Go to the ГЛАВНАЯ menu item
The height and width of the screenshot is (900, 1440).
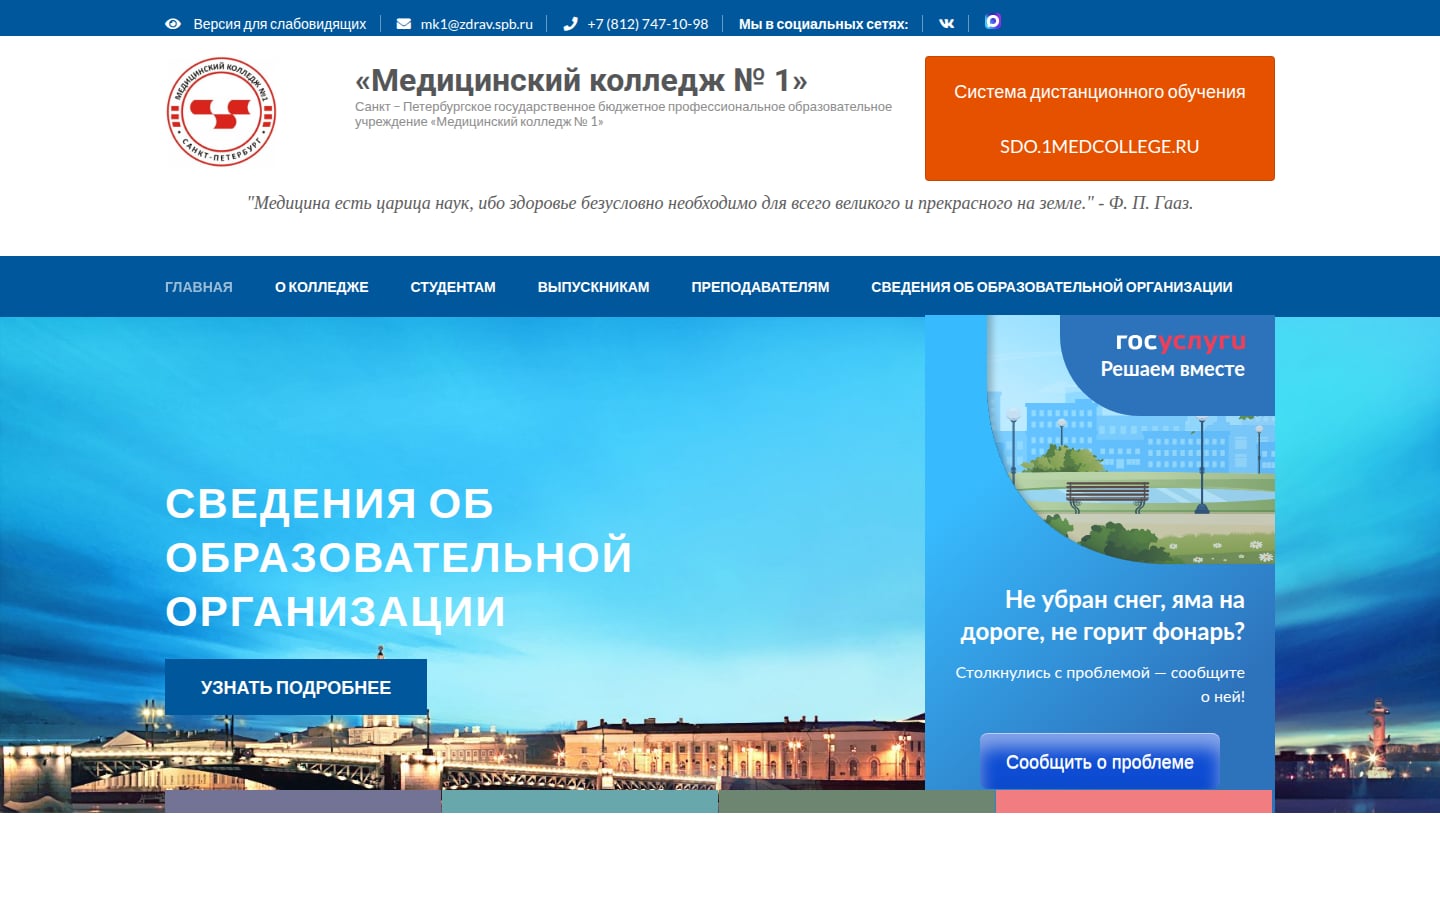199,287
